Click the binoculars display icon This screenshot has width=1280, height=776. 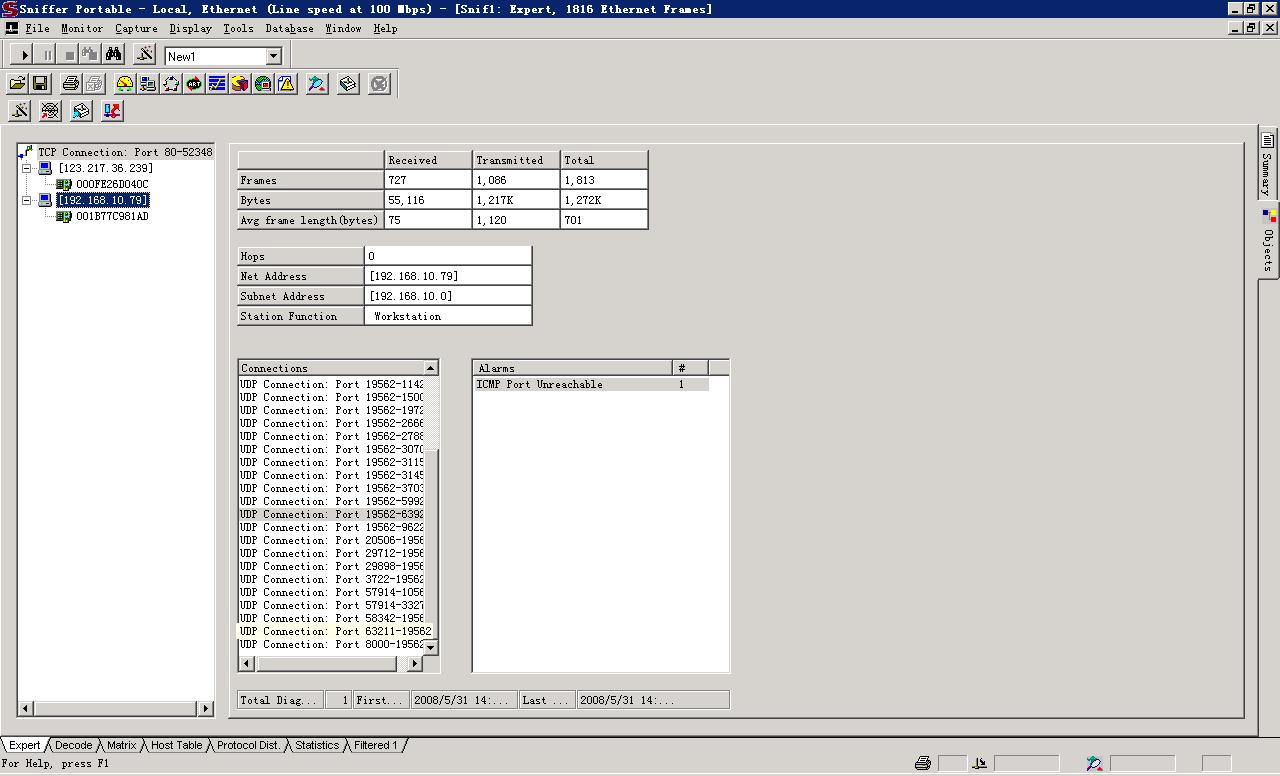[113, 55]
